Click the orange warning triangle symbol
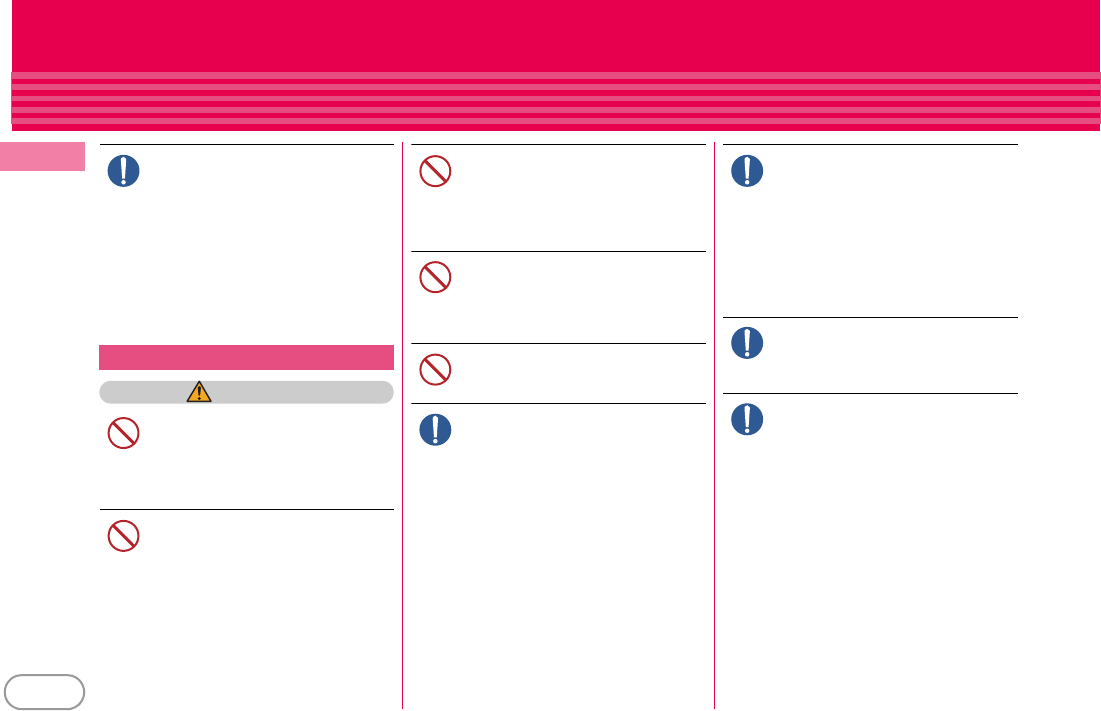The width and height of the screenshot is (1101, 711). pos(199,392)
